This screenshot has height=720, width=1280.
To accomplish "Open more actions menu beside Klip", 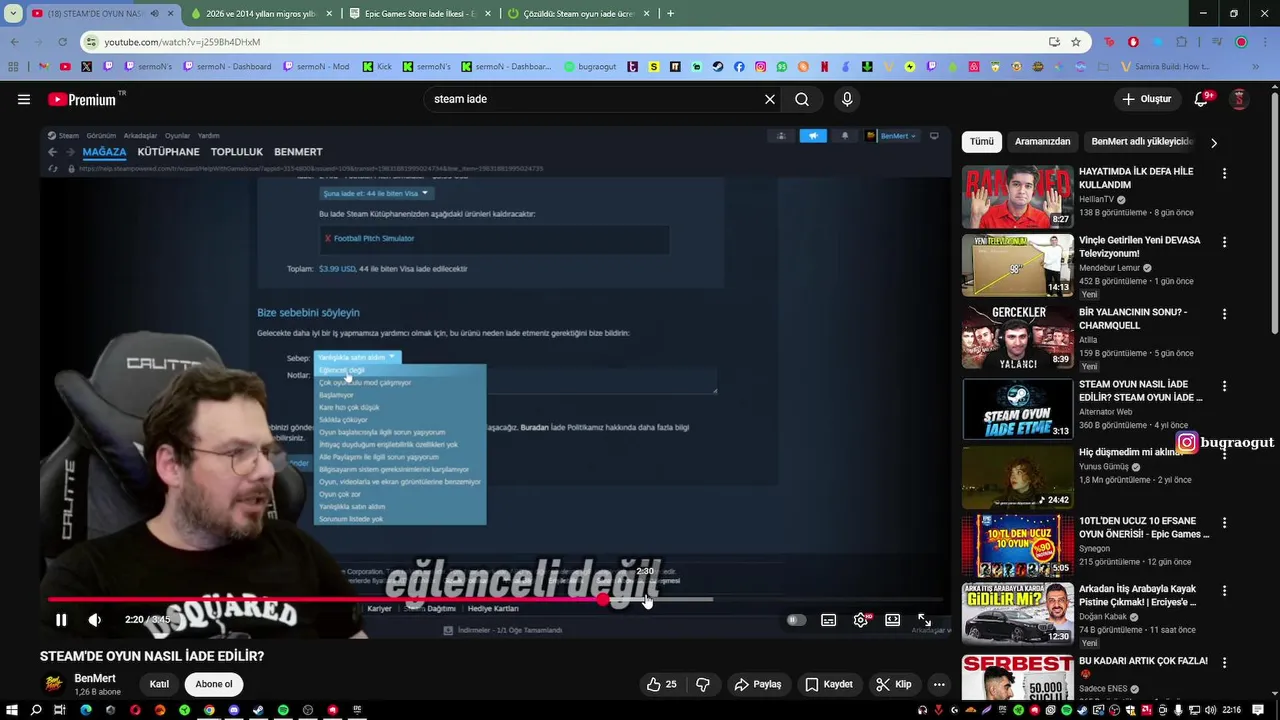I will (x=939, y=684).
